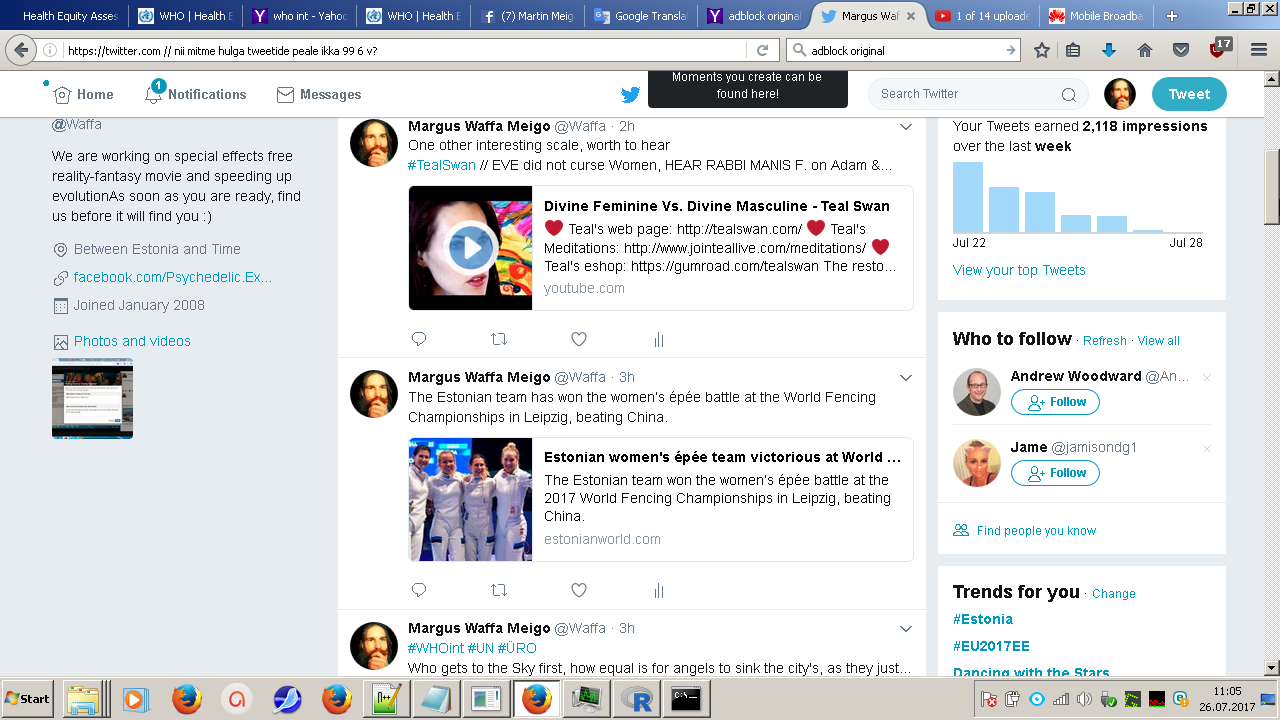
Task: Retweet the Estonian fencing tweet
Action: [499, 590]
